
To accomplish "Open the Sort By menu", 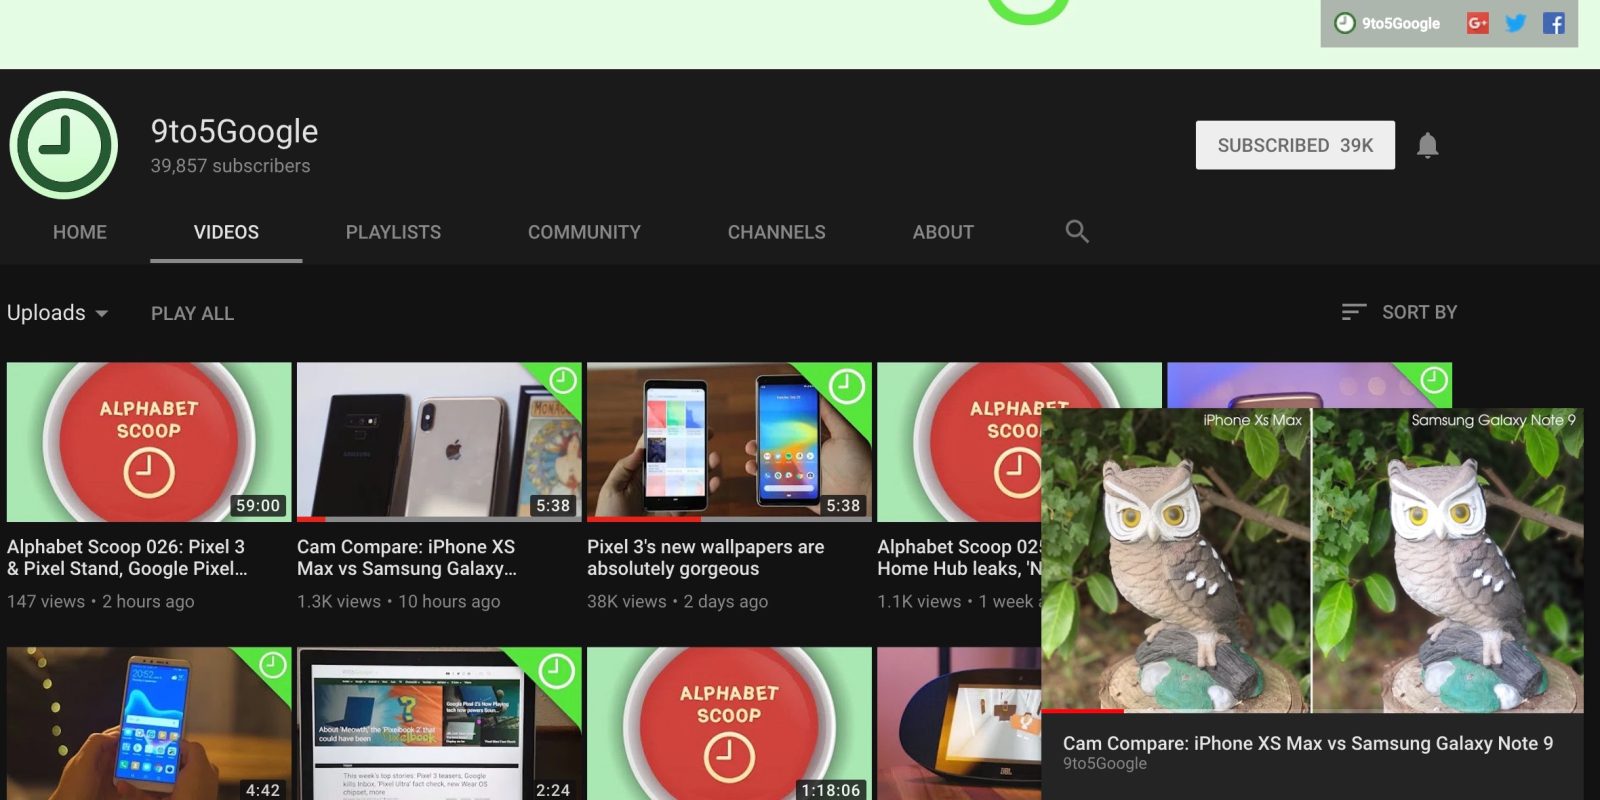I will pyautogui.click(x=1418, y=312).
